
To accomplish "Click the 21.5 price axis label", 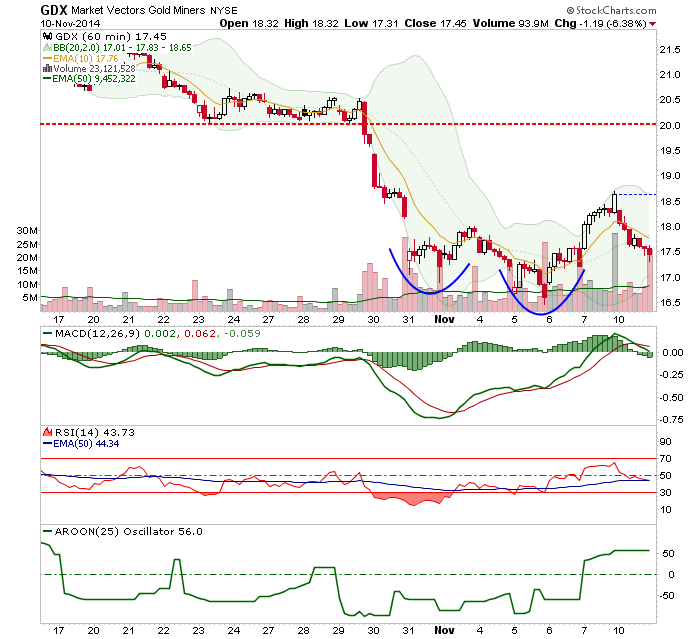I will click(671, 50).
